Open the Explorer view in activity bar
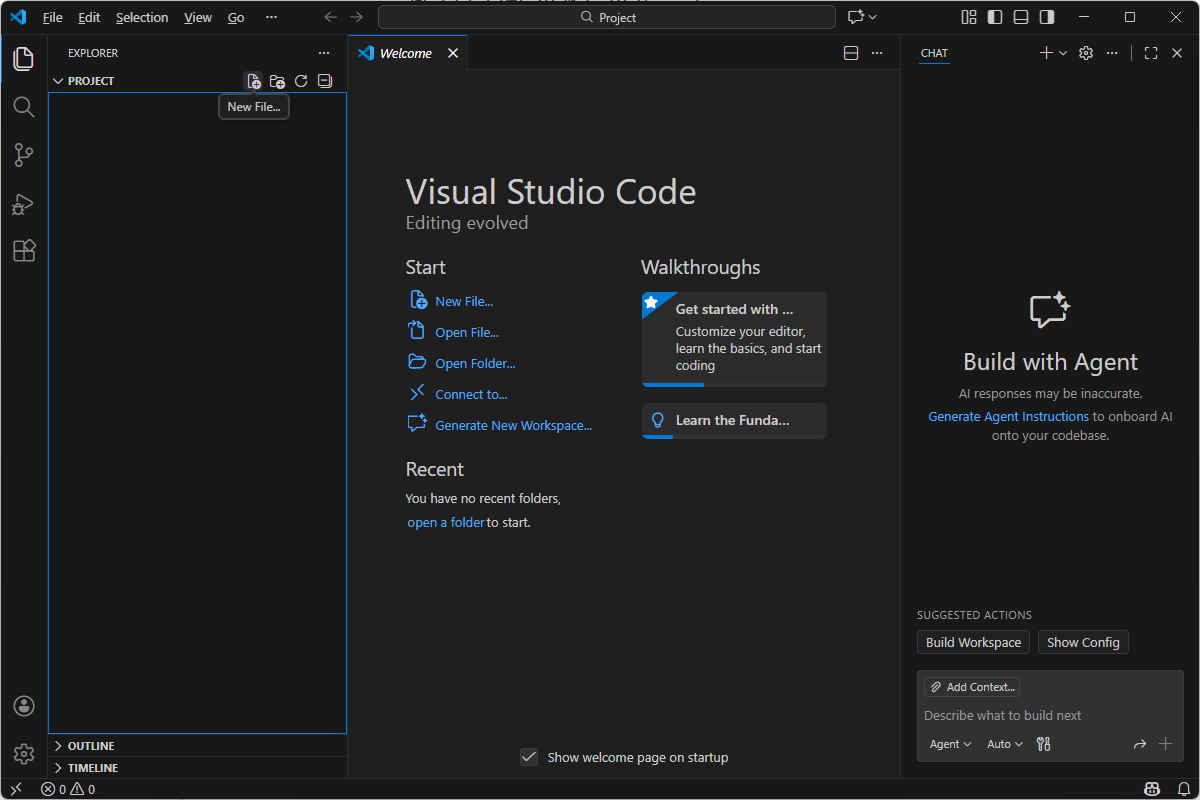1200x800 pixels. pos(24,59)
